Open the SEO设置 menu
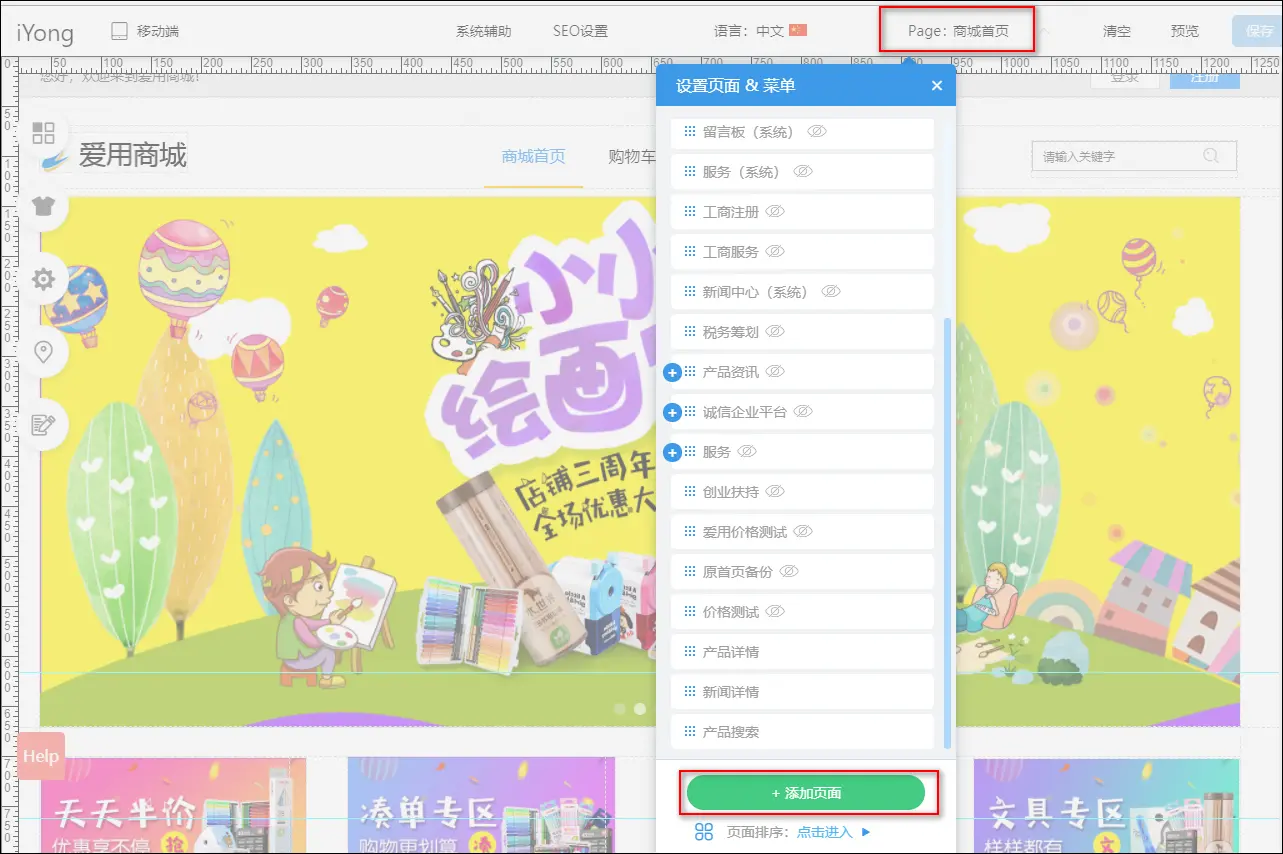The height and width of the screenshot is (854, 1283). point(580,31)
